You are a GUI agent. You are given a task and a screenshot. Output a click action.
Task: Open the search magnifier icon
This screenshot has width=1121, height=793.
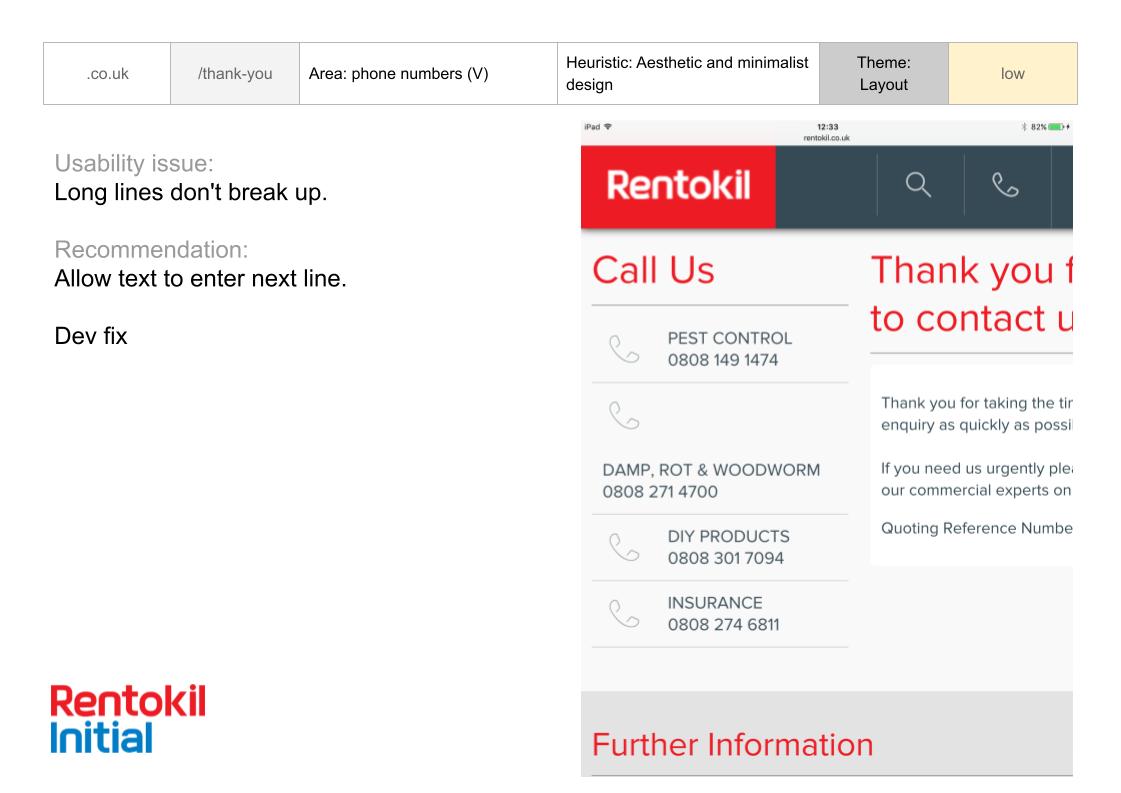click(919, 185)
